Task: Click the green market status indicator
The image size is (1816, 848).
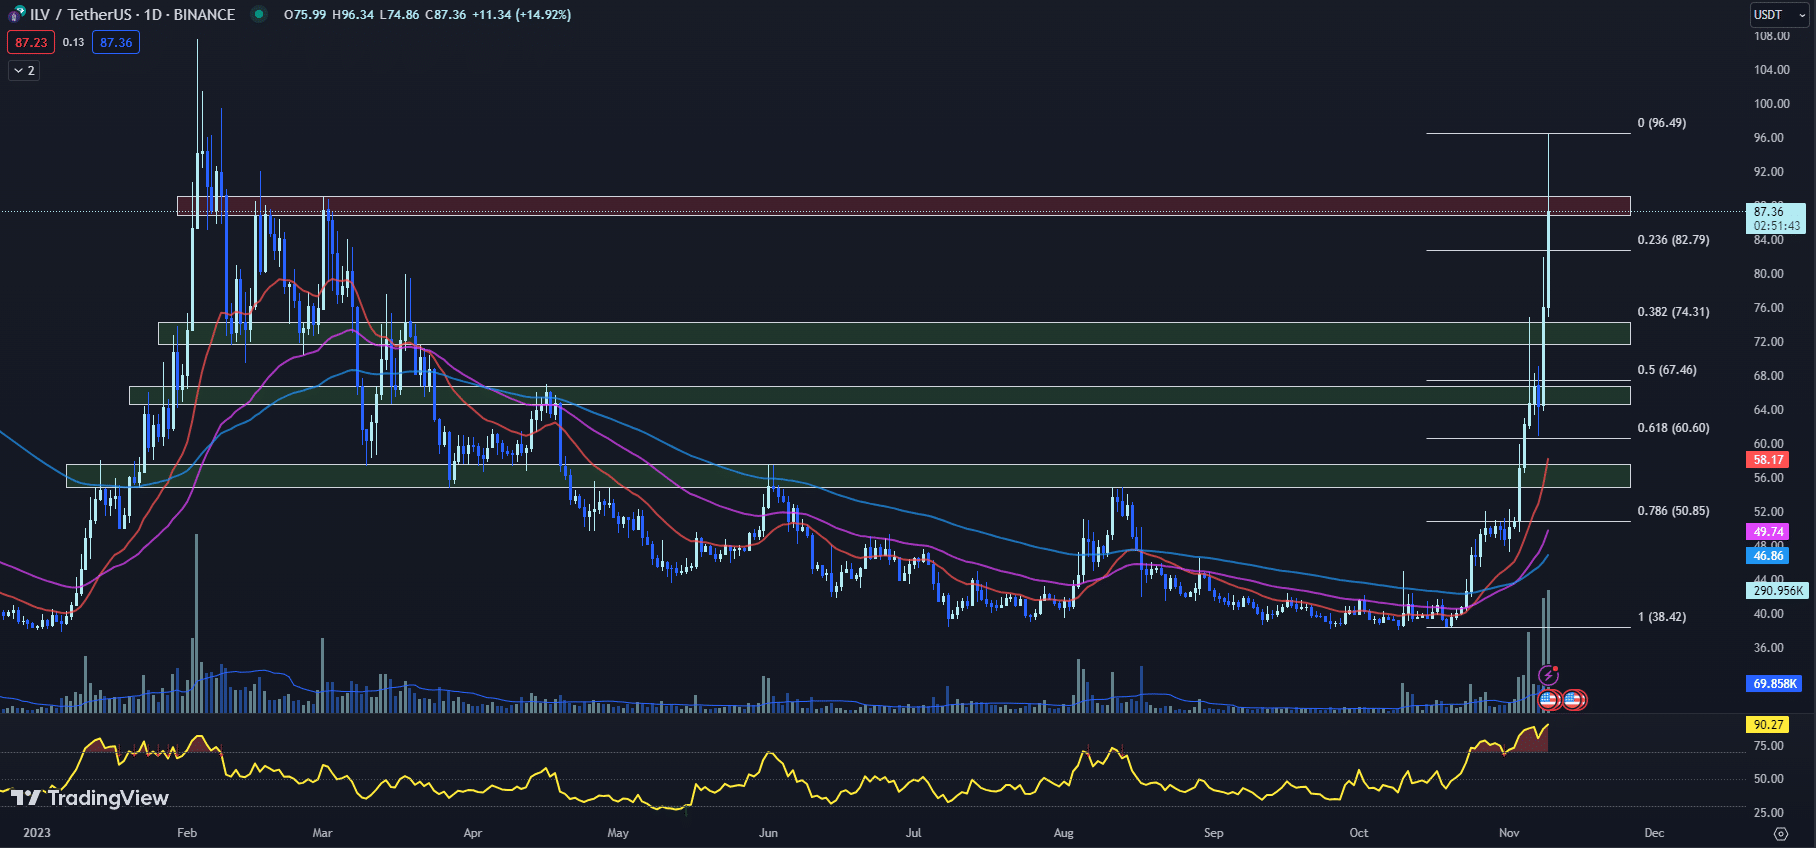Action: tap(259, 14)
